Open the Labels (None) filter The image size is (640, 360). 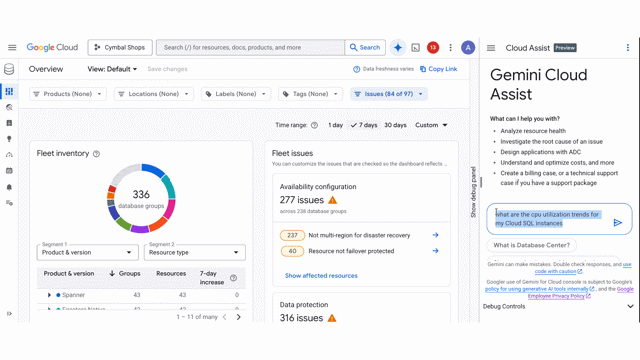coord(236,94)
